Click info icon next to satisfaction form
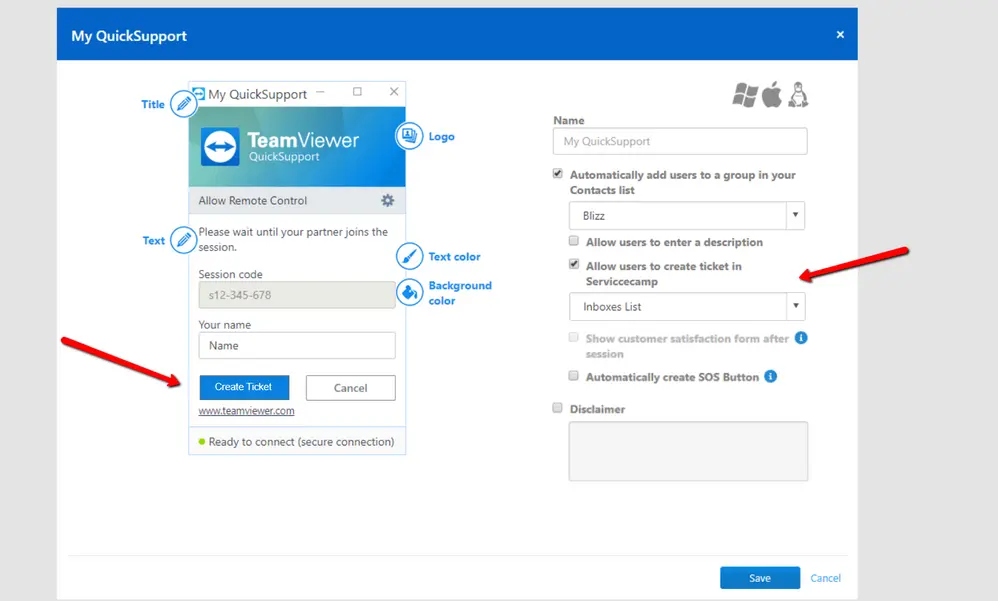 click(801, 338)
